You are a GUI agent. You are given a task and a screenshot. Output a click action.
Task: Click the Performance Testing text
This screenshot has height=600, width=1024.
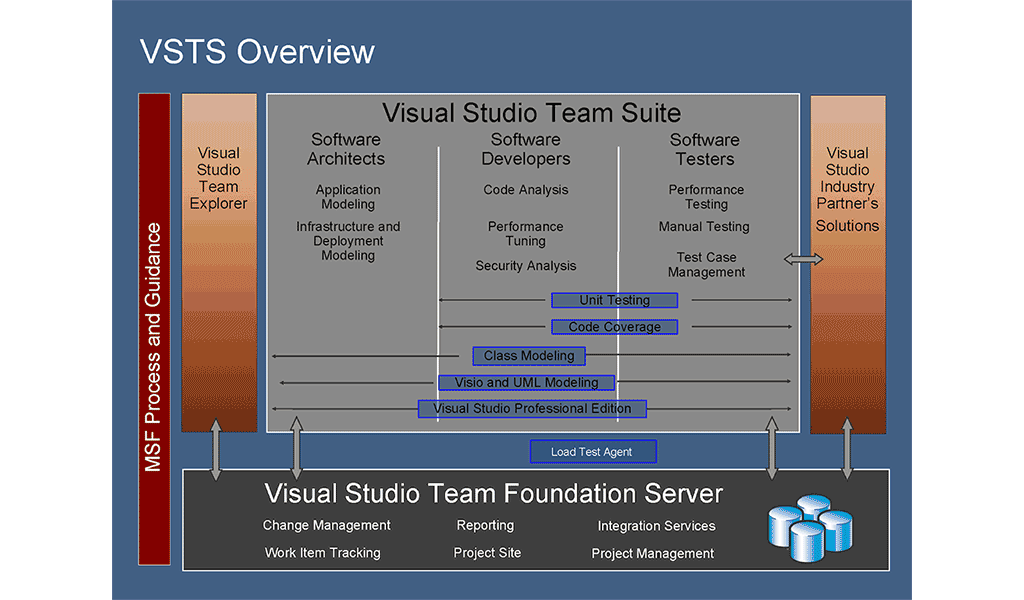pos(706,197)
